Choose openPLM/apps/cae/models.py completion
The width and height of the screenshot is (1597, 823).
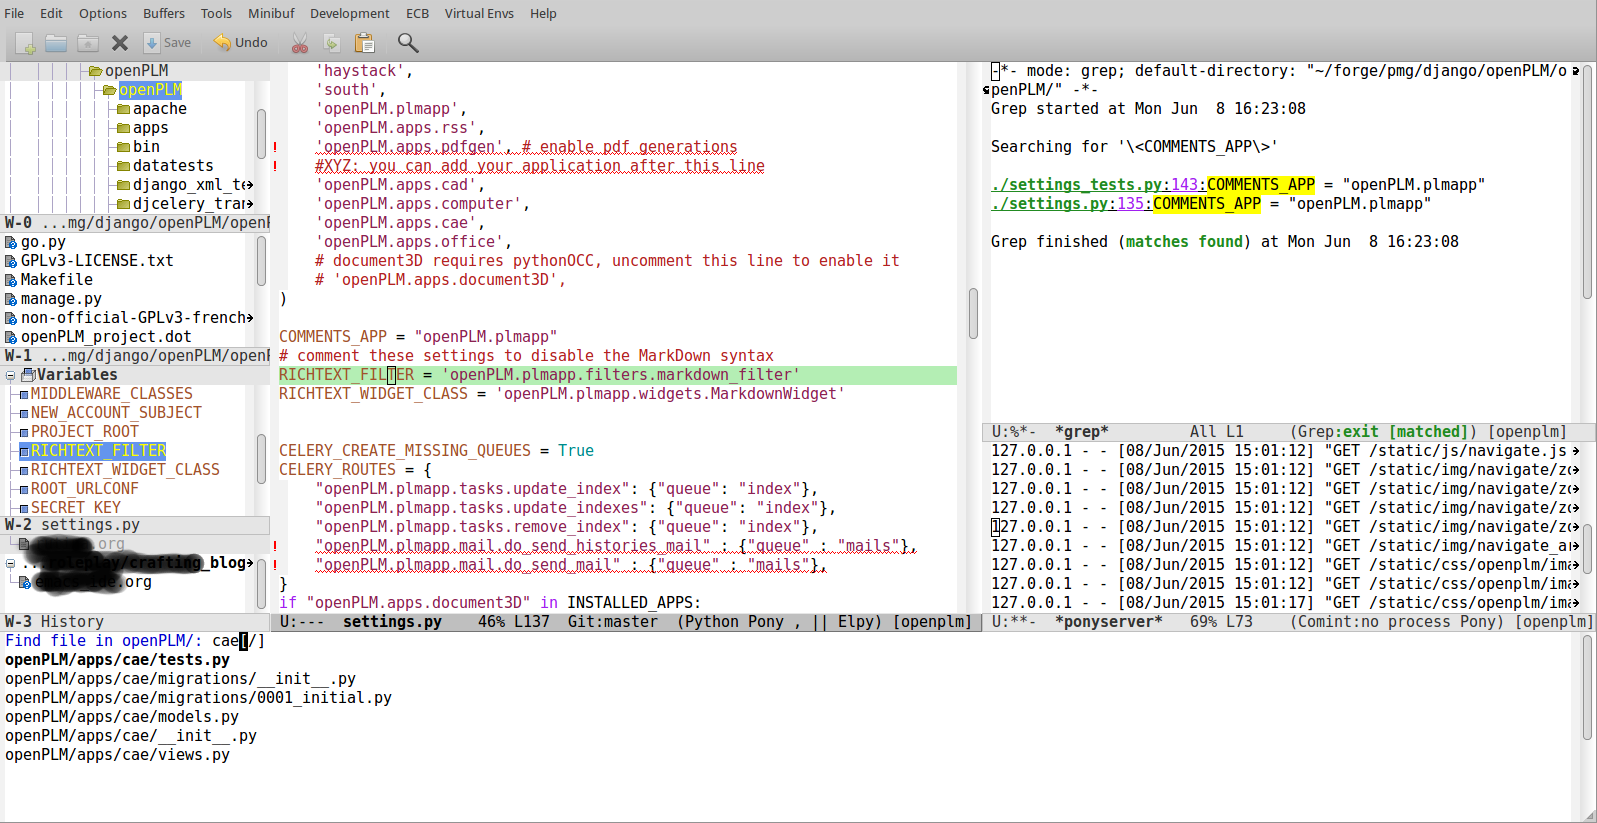click(x=122, y=717)
